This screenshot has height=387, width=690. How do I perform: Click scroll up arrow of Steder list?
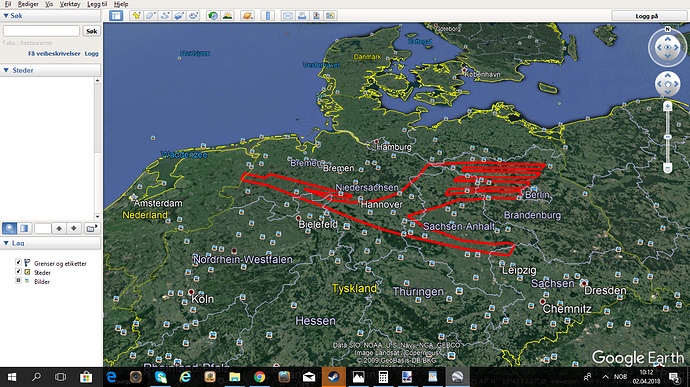point(97,80)
